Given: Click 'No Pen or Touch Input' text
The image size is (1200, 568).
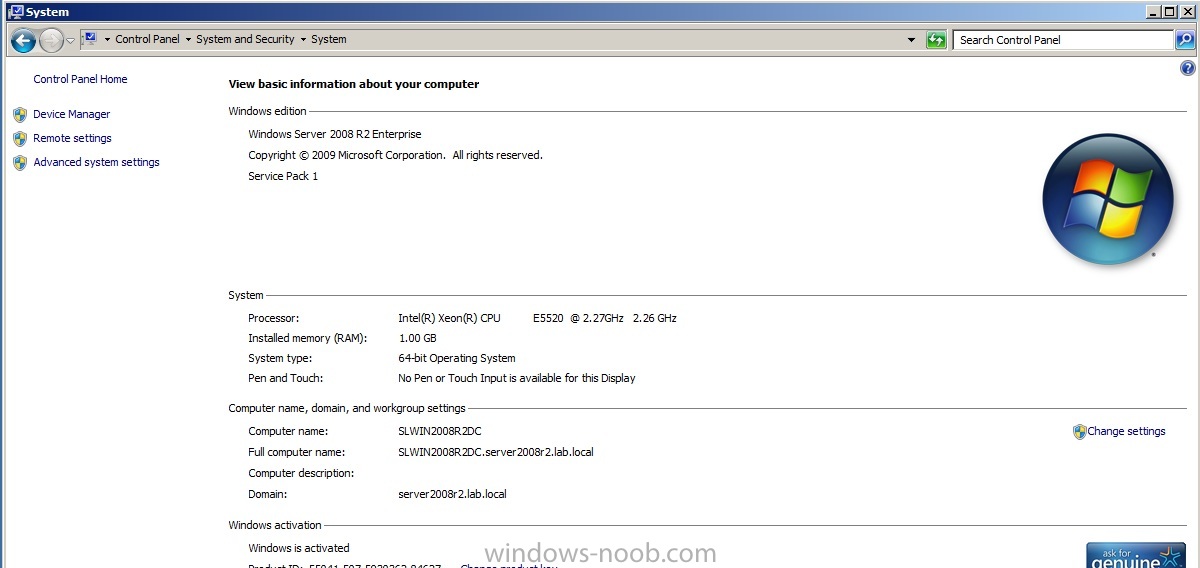Looking at the screenshot, I should click(517, 378).
